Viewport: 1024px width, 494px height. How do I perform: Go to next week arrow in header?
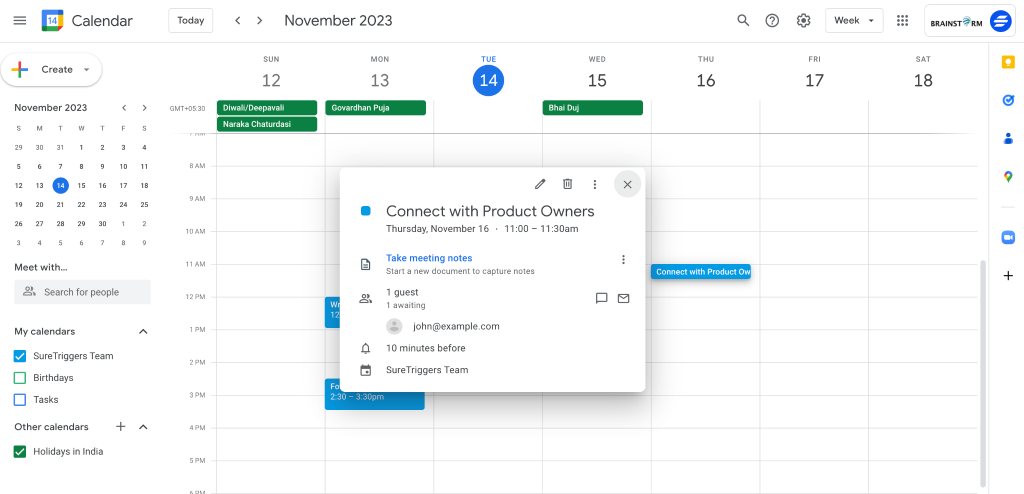coord(260,20)
